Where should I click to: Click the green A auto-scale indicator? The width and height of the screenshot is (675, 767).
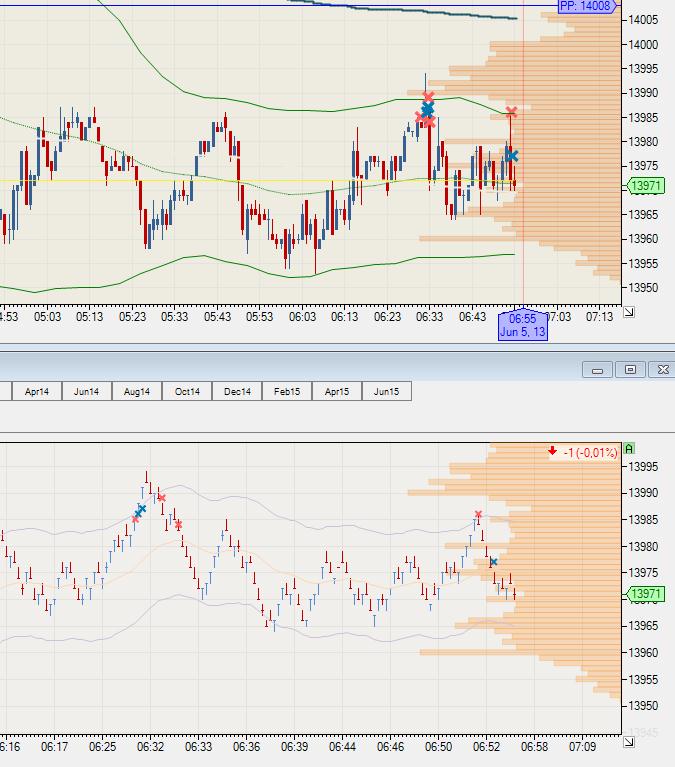point(629,449)
